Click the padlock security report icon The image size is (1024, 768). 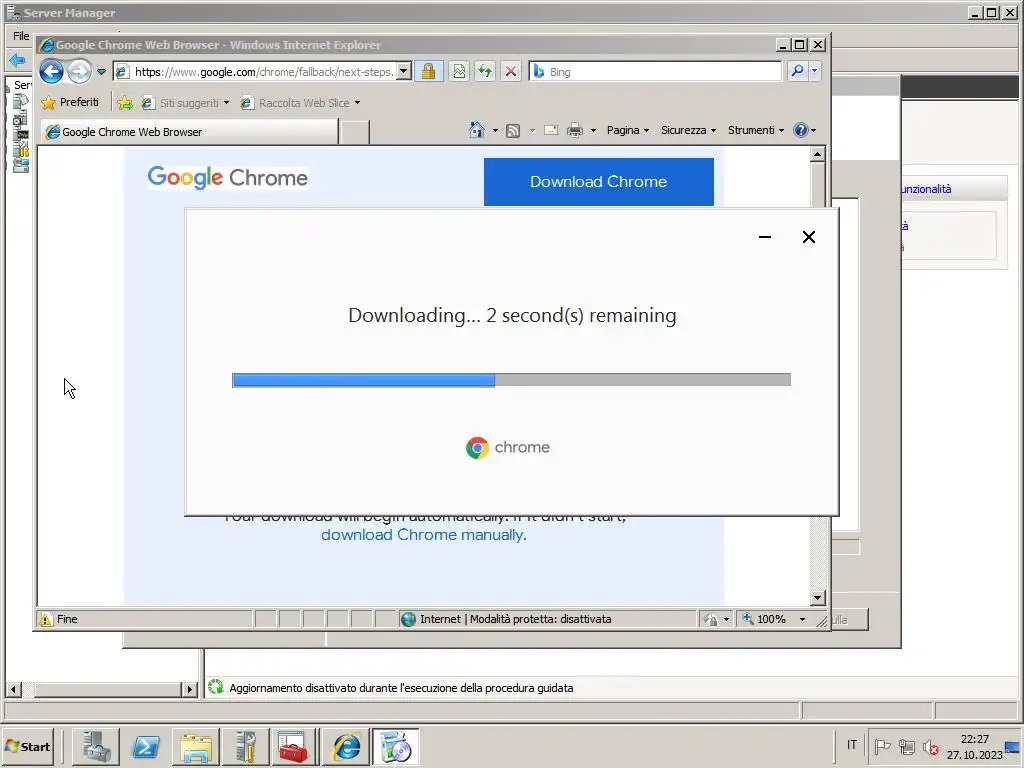(428, 71)
